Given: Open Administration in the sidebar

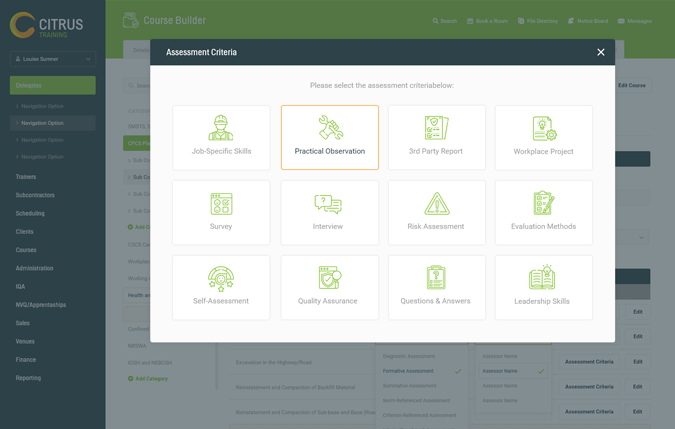Looking at the screenshot, I should [x=34, y=268].
